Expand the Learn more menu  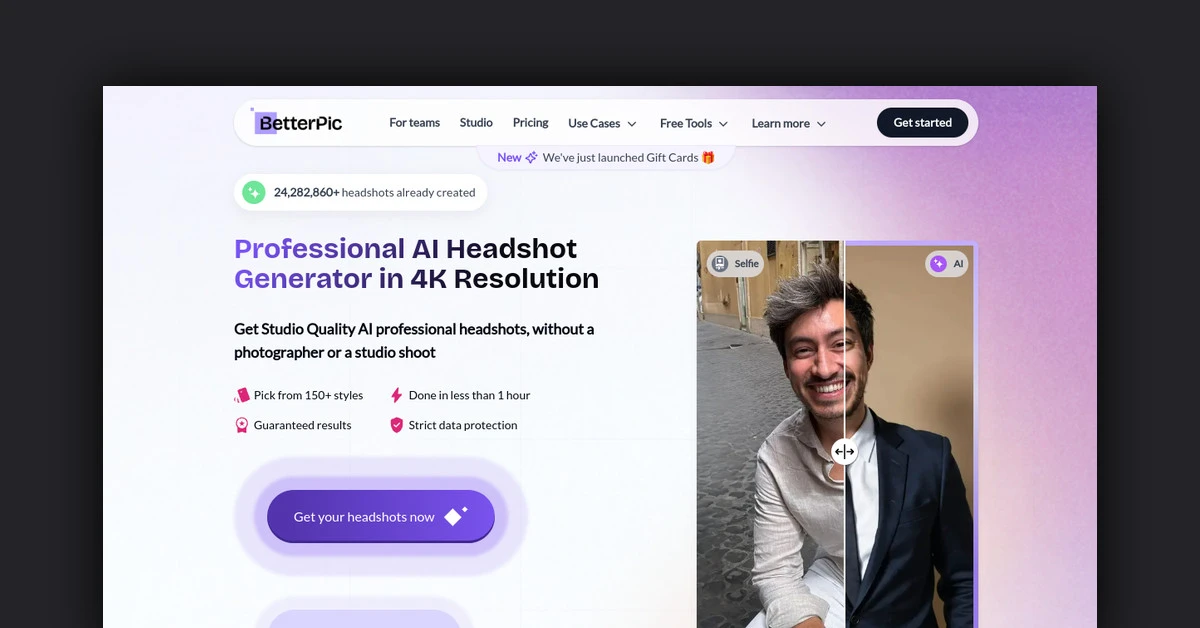pyautogui.click(x=788, y=123)
